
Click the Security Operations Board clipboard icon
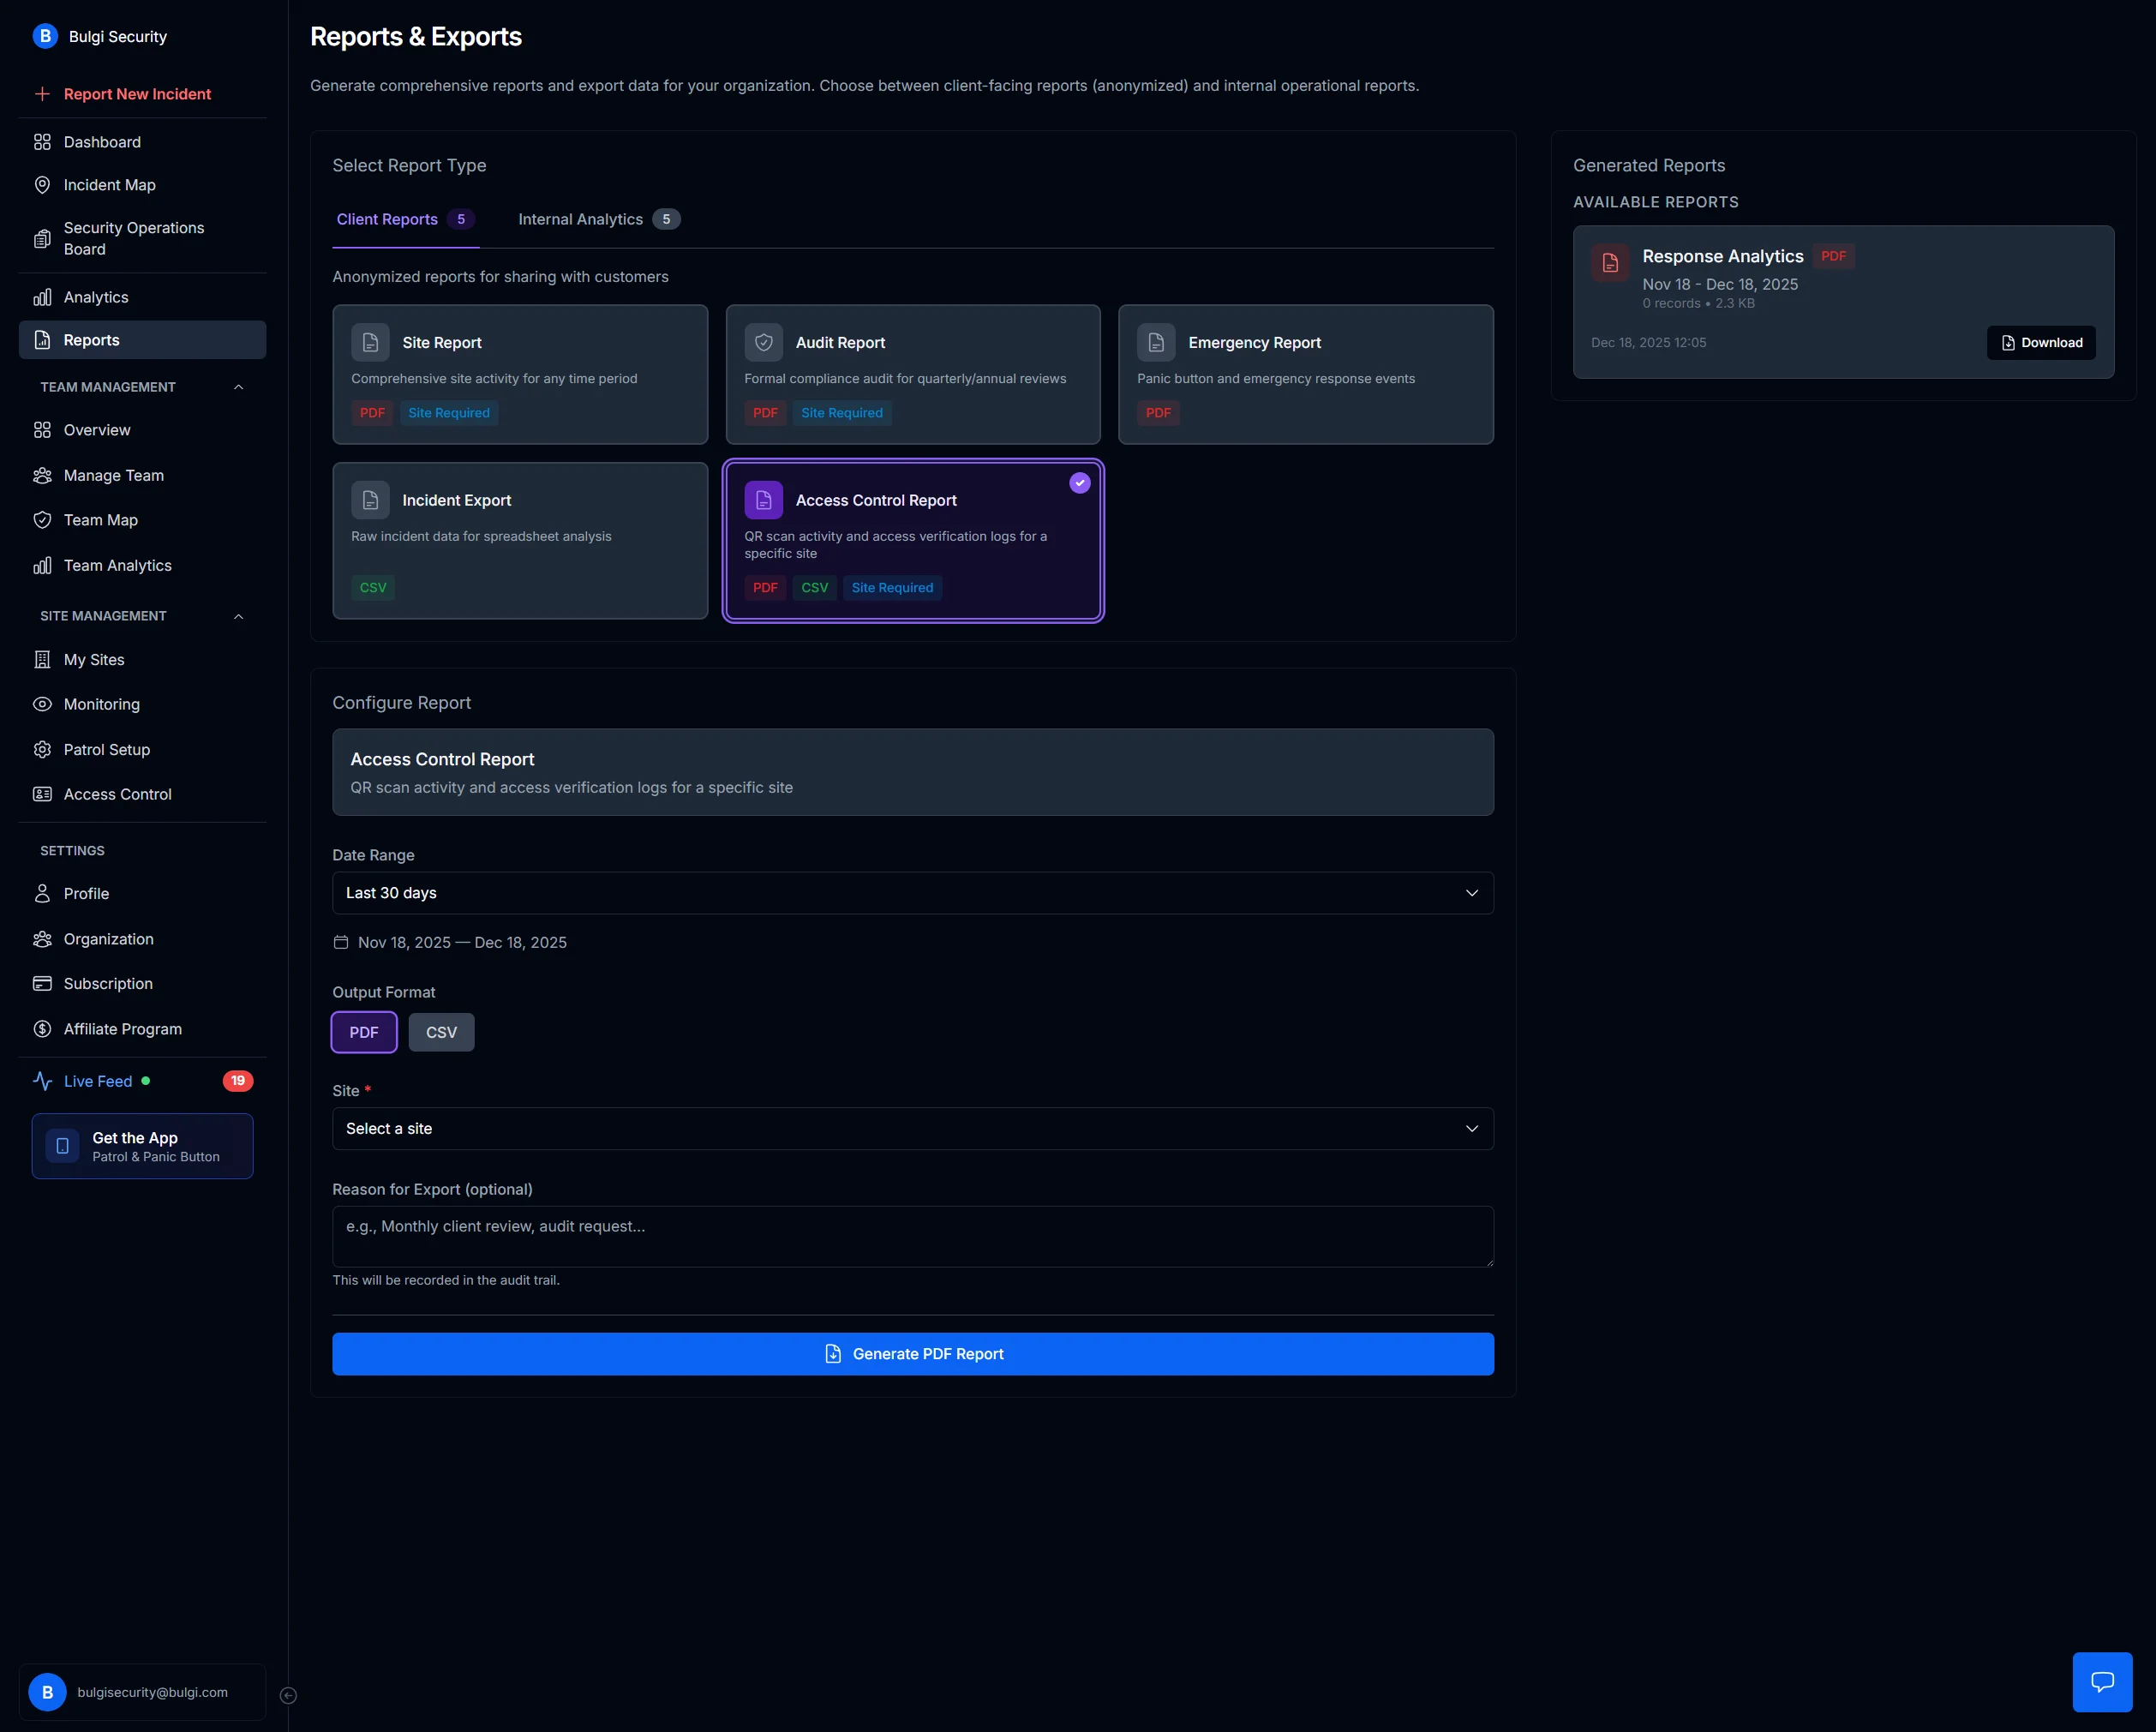[42, 238]
